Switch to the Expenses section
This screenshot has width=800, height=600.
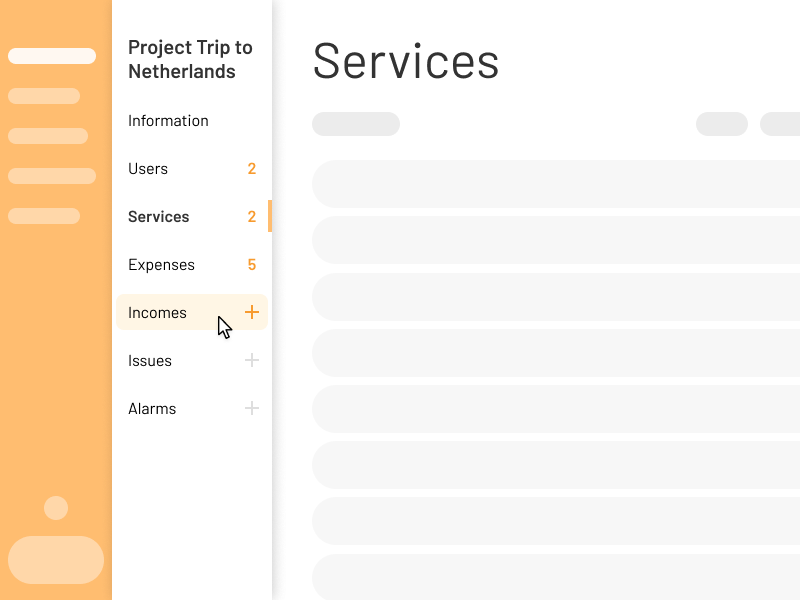161,265
